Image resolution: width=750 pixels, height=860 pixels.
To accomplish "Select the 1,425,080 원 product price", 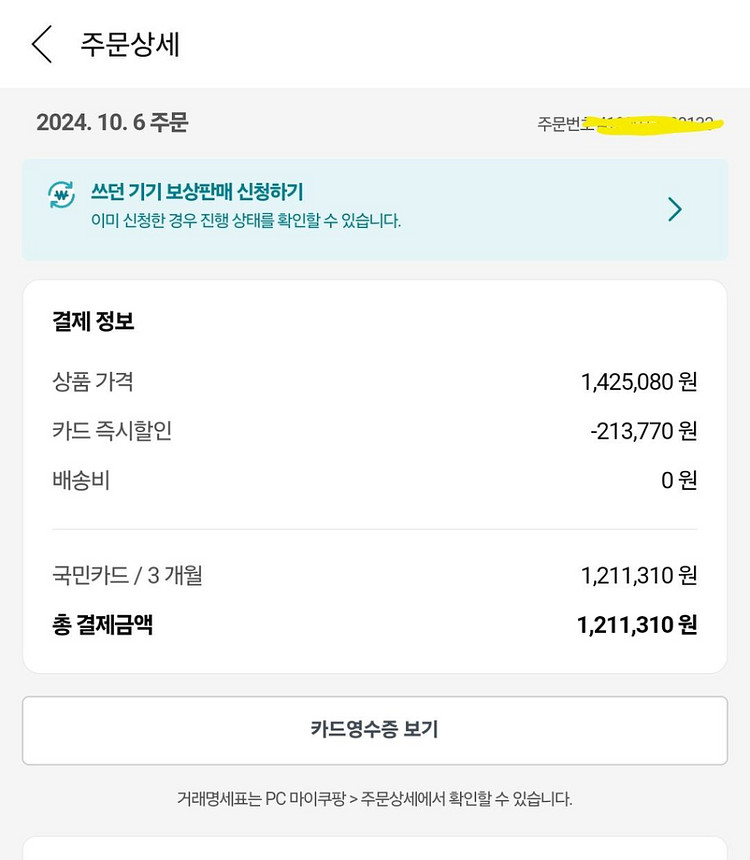I will click(638, 381).
